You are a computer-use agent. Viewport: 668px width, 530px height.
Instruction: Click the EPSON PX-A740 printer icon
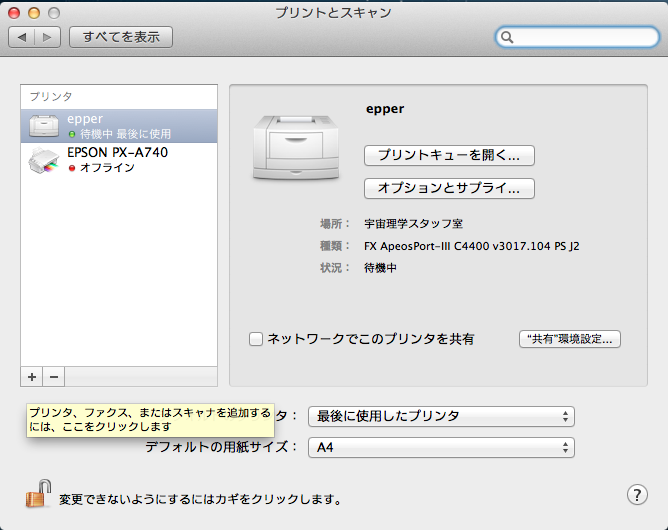[x=44, y=160]
